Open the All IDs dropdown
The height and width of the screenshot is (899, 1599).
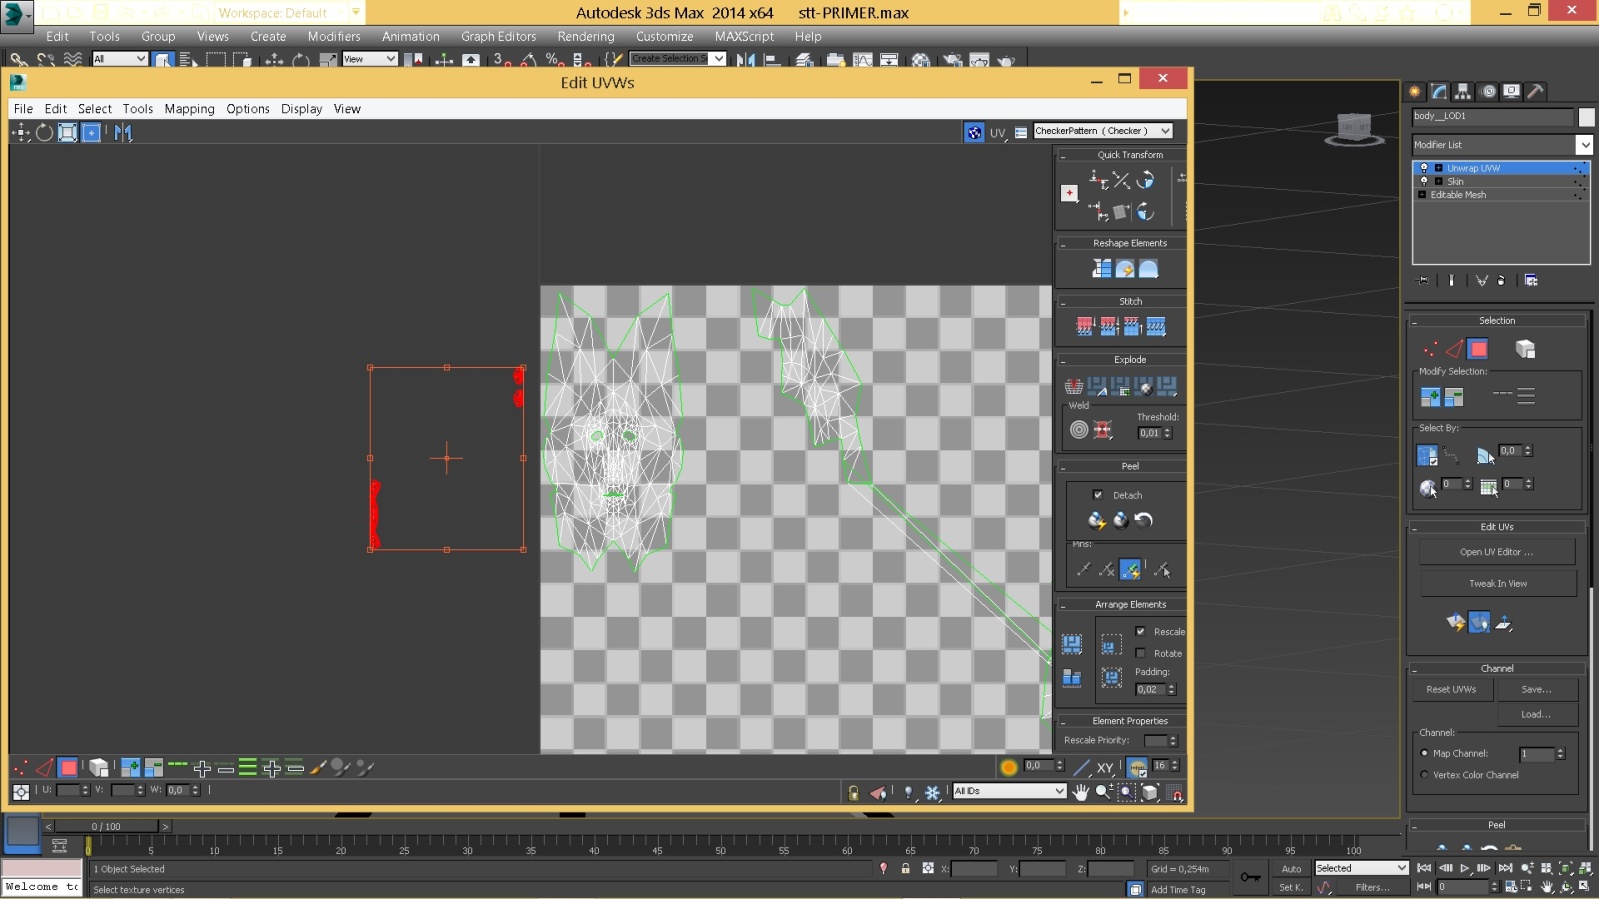1009,791
